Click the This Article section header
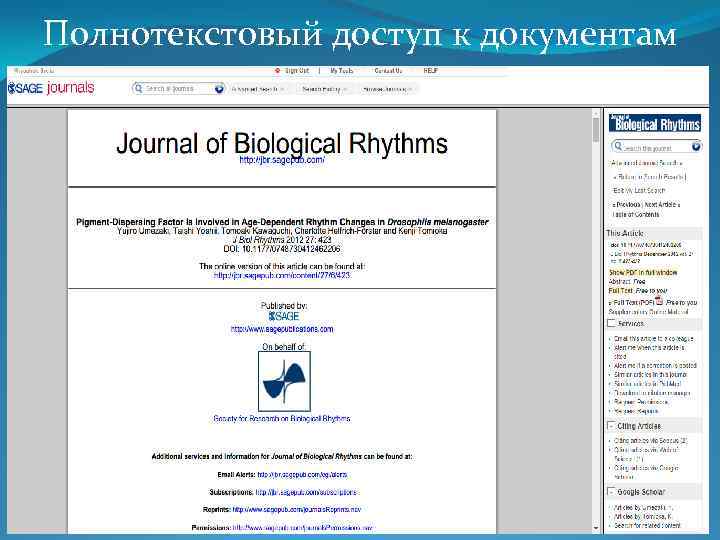Image resolution: width=720 pixels, height=540 pixels. (654, 233)
